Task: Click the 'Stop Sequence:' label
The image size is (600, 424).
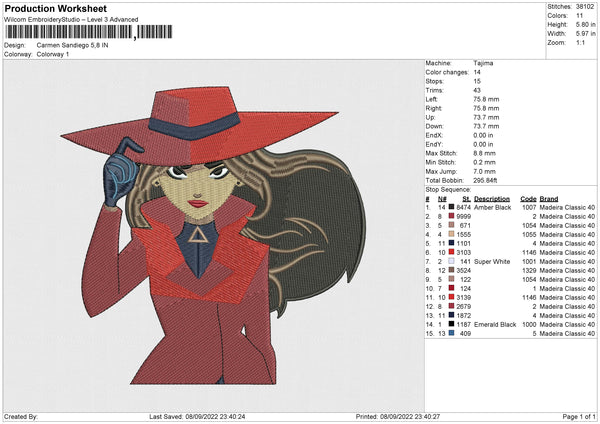Action: (448, 190)
